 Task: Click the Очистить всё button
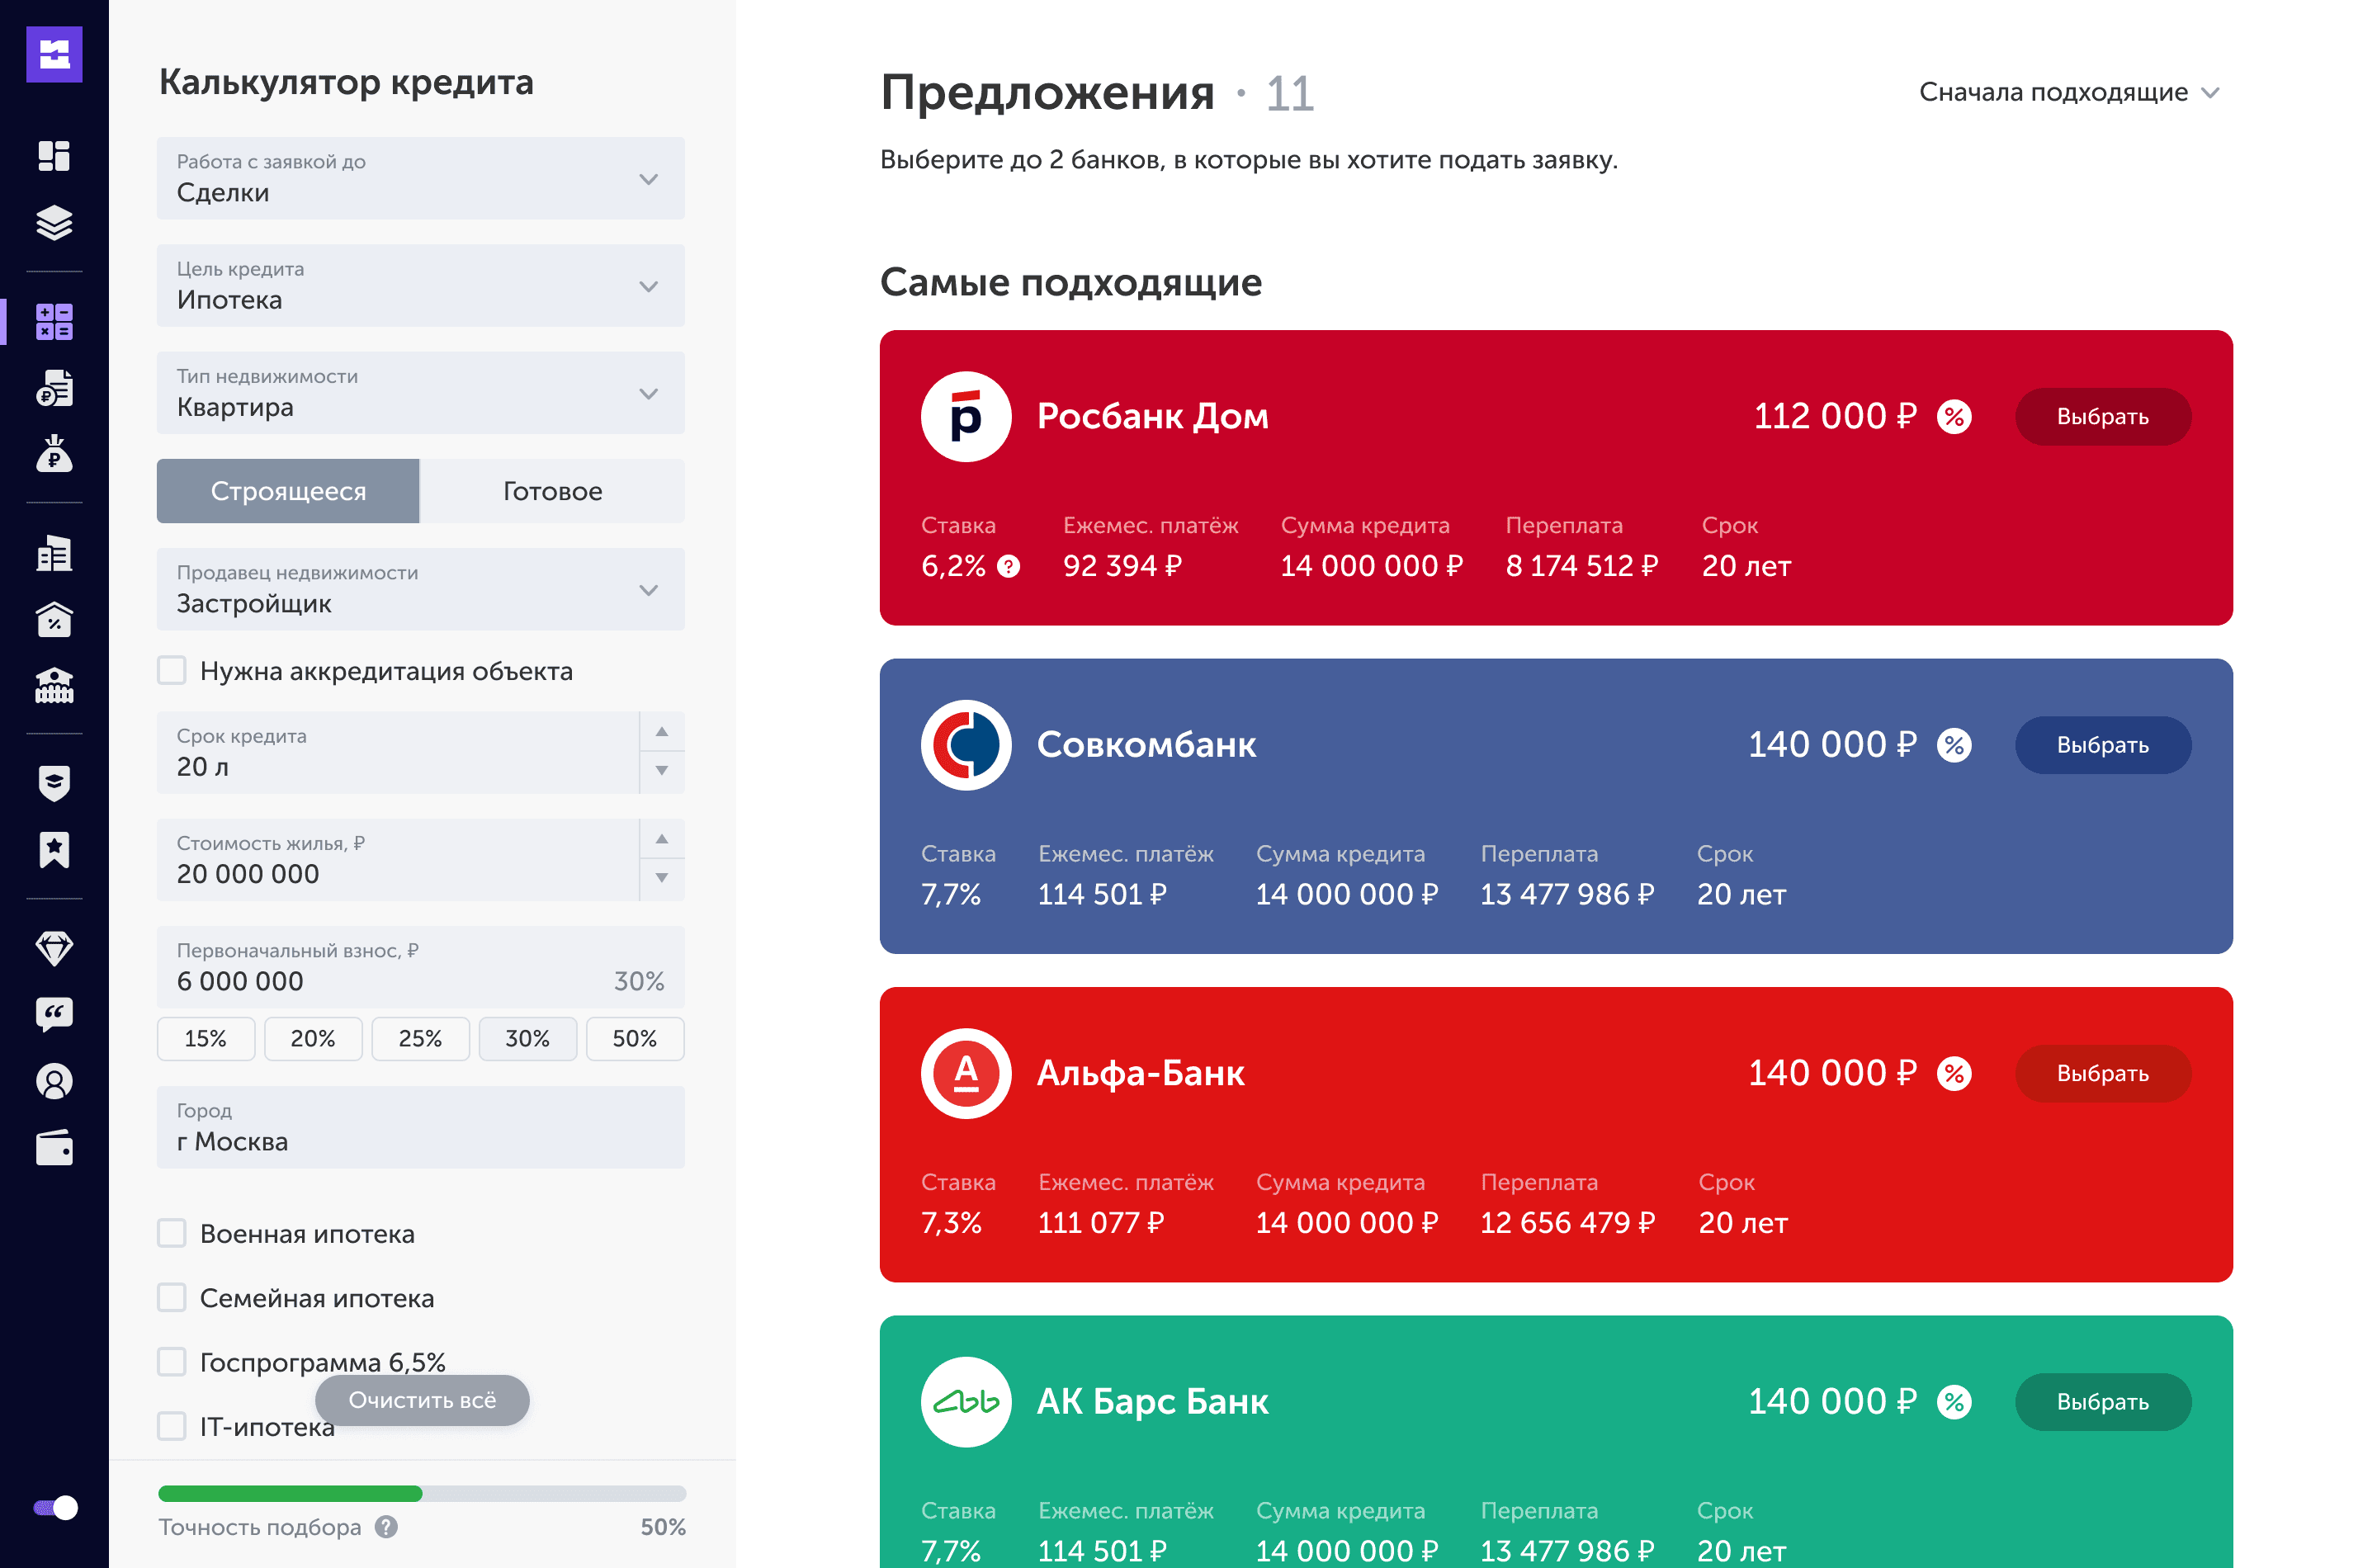(x=422, y=1400)
